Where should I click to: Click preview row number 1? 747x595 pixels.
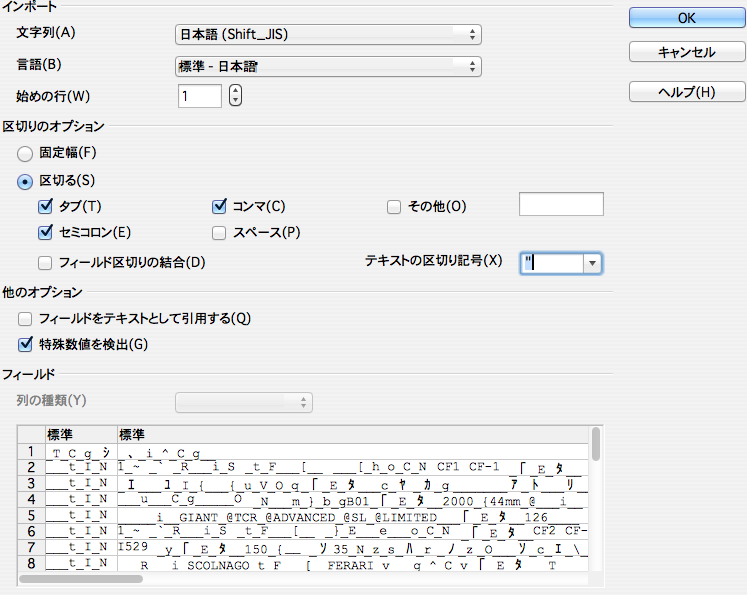click(31, 451)
